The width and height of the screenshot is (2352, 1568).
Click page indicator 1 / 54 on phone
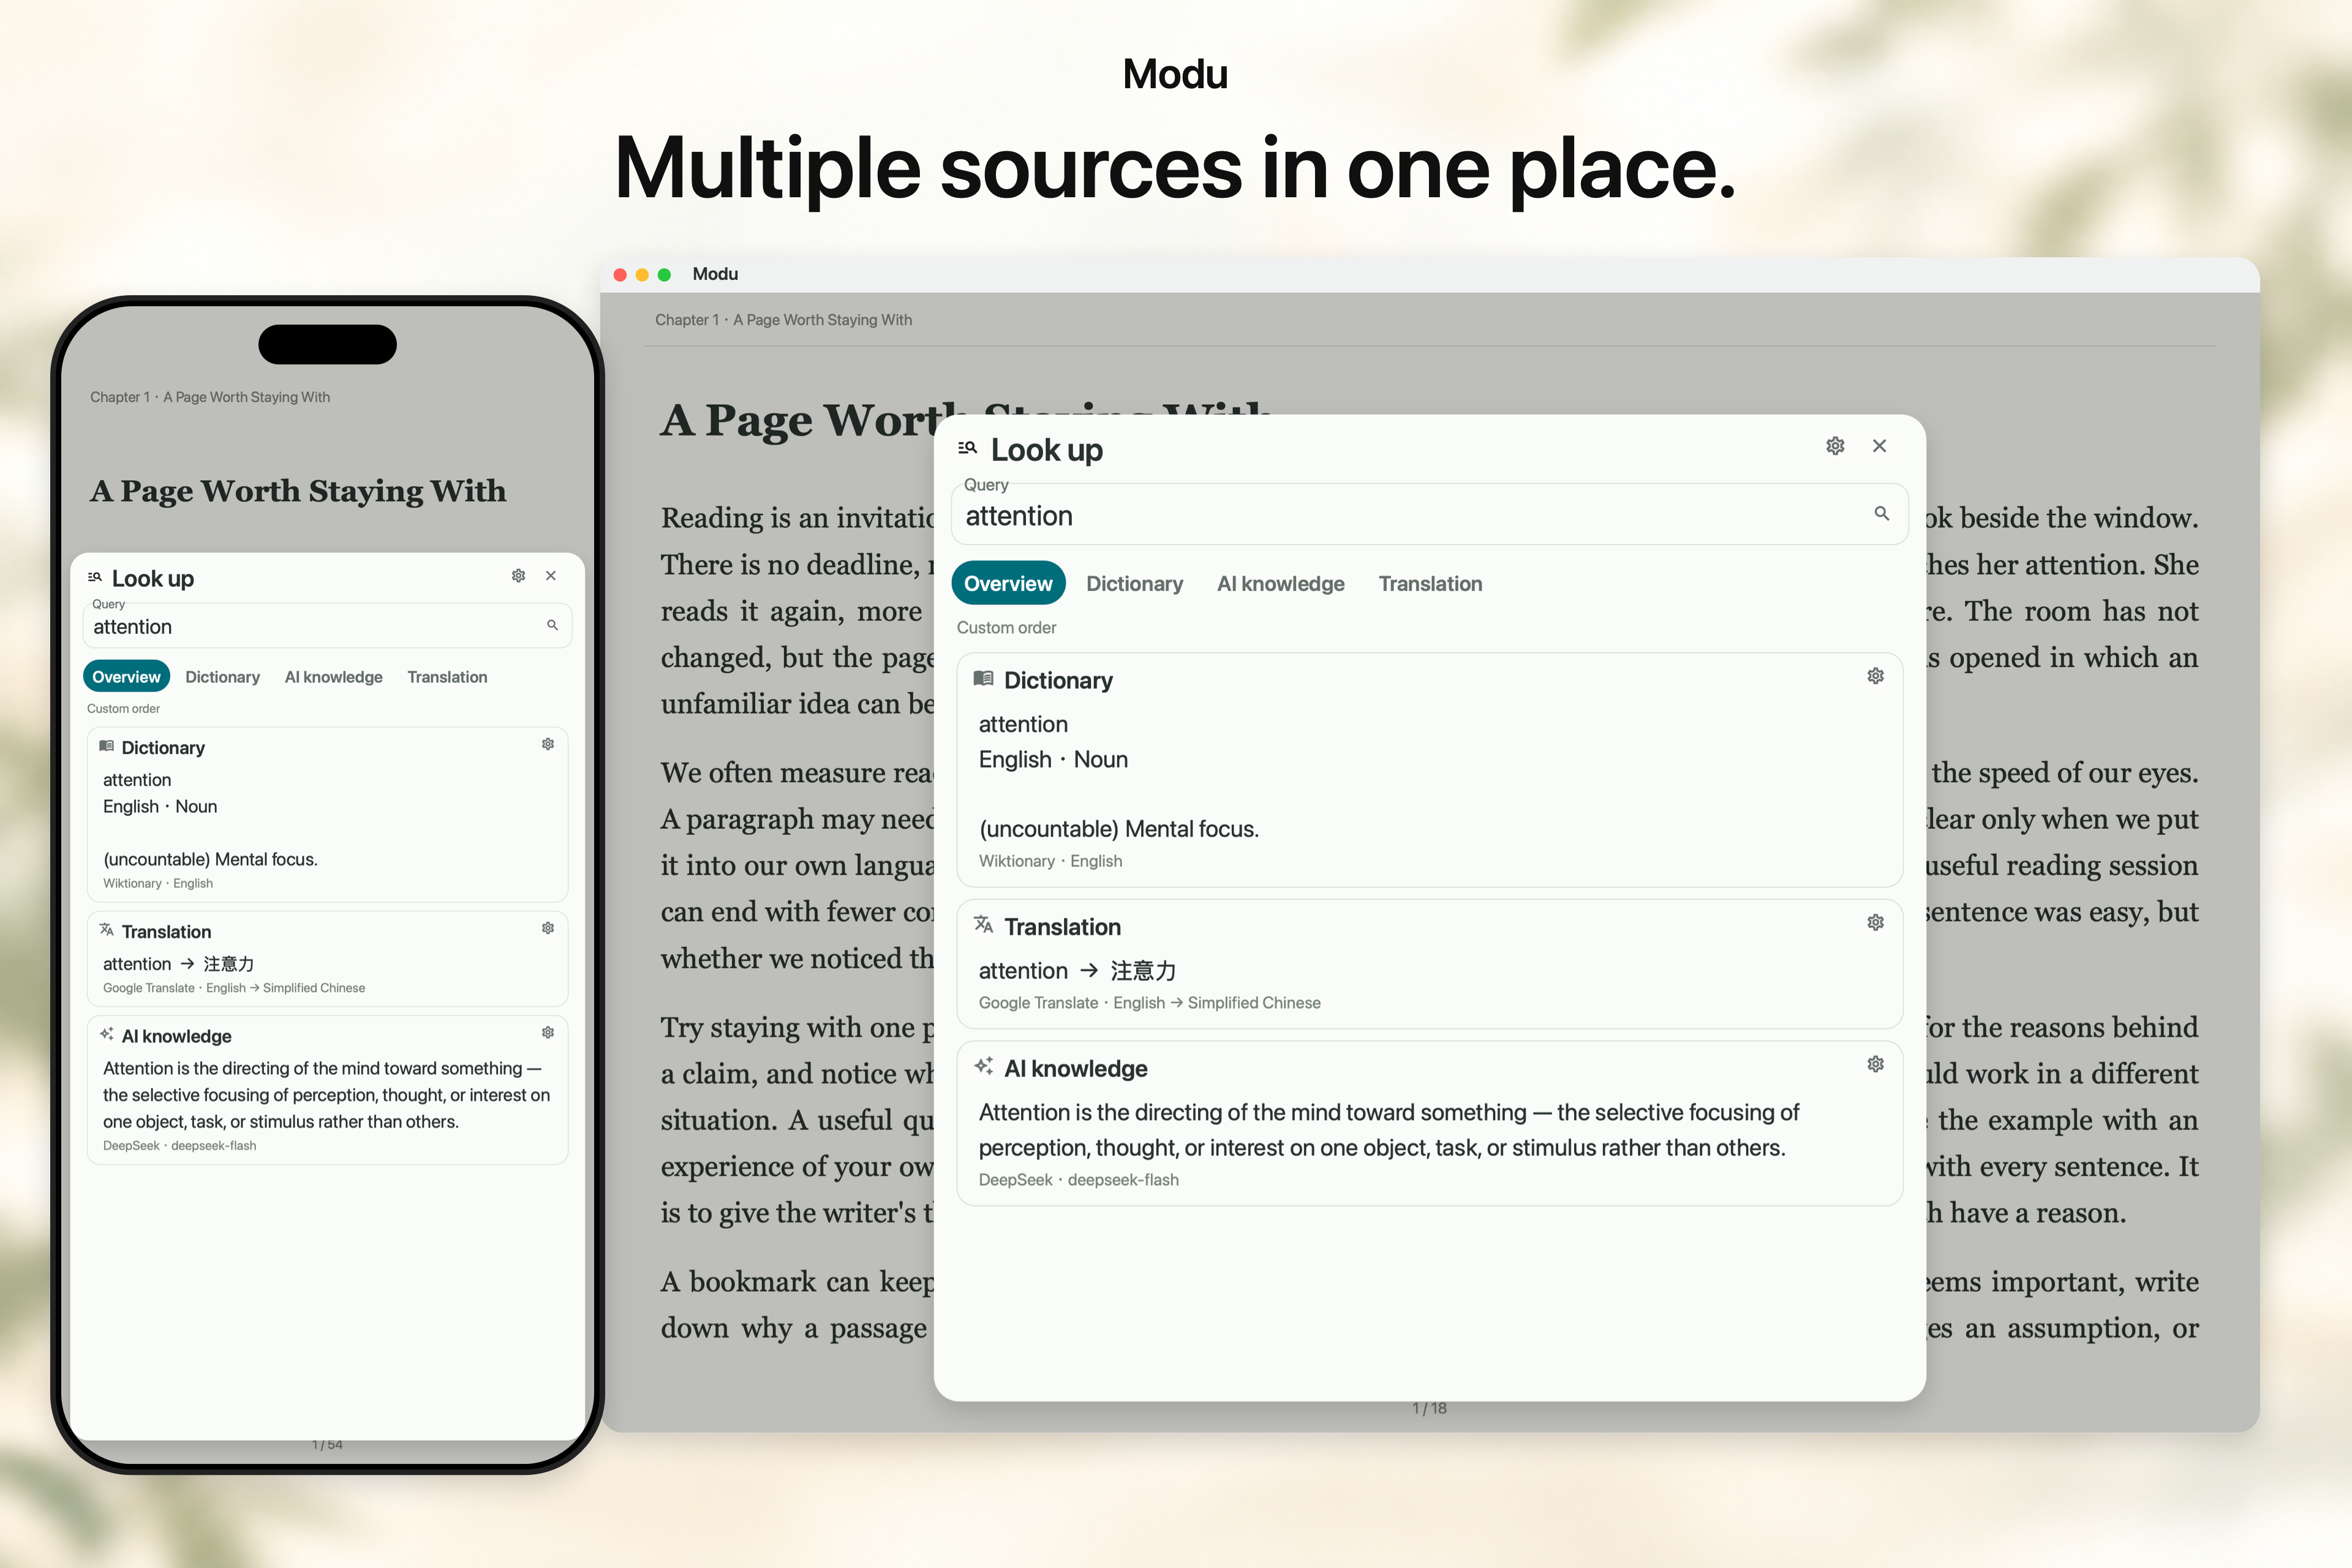pos(327,1445)
